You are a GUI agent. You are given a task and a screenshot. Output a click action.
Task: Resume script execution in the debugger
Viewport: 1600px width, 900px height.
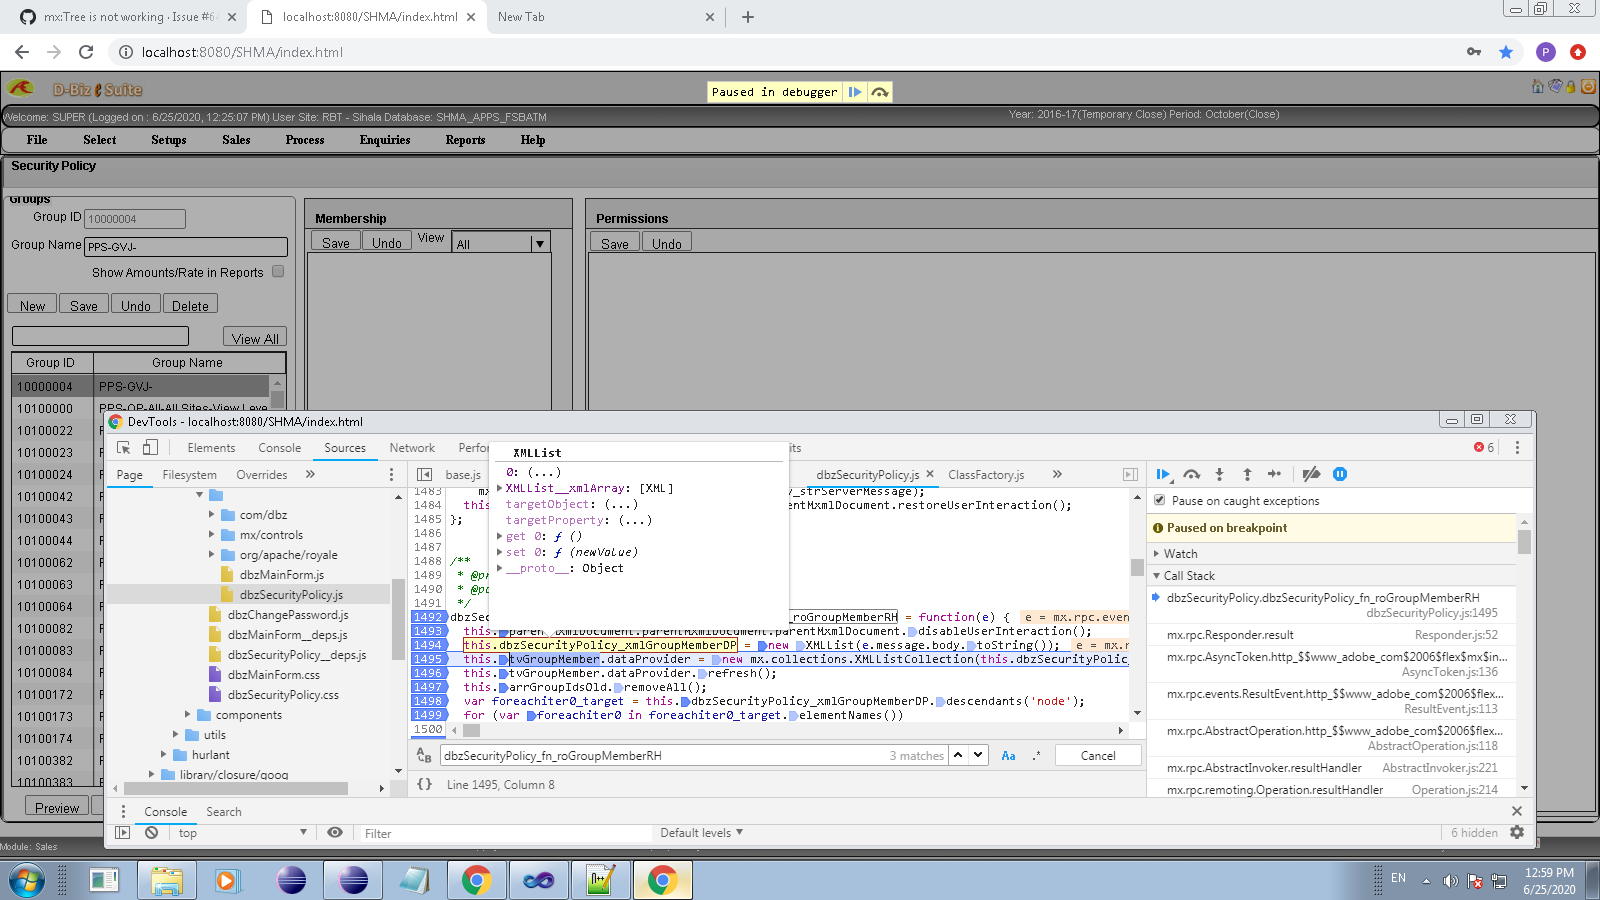point(1164,475)
